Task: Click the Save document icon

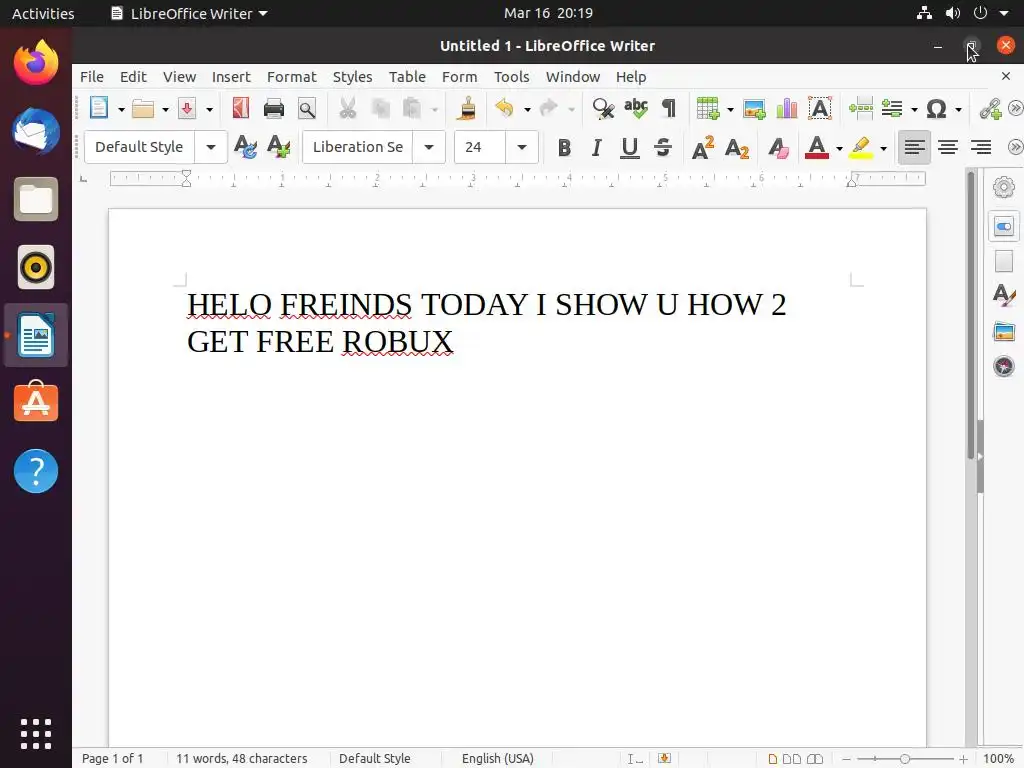Action: click(187, 108)
